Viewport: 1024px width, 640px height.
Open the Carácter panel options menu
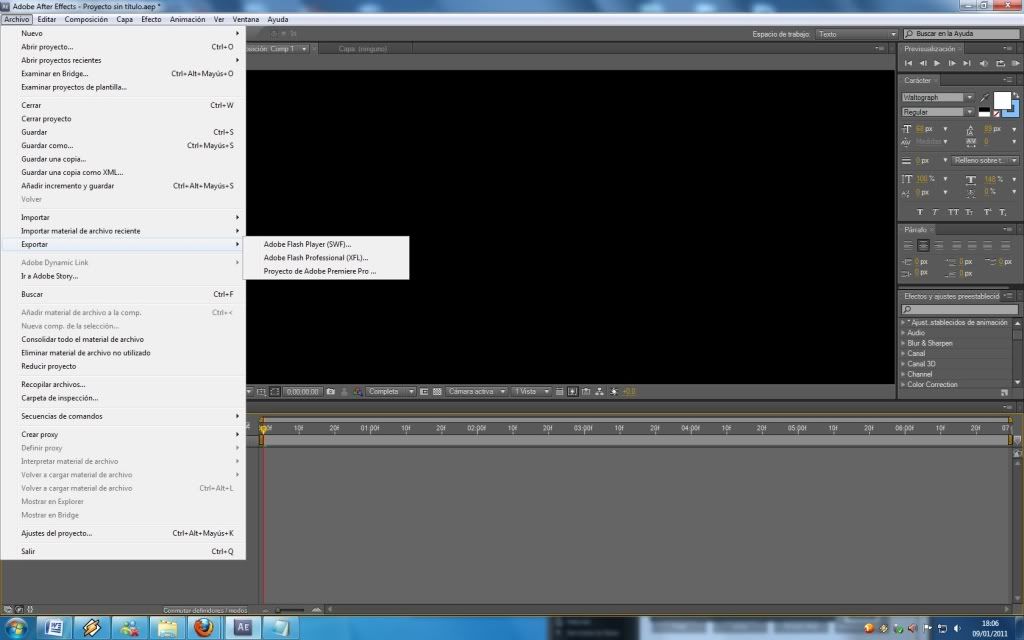[1009, 80]
